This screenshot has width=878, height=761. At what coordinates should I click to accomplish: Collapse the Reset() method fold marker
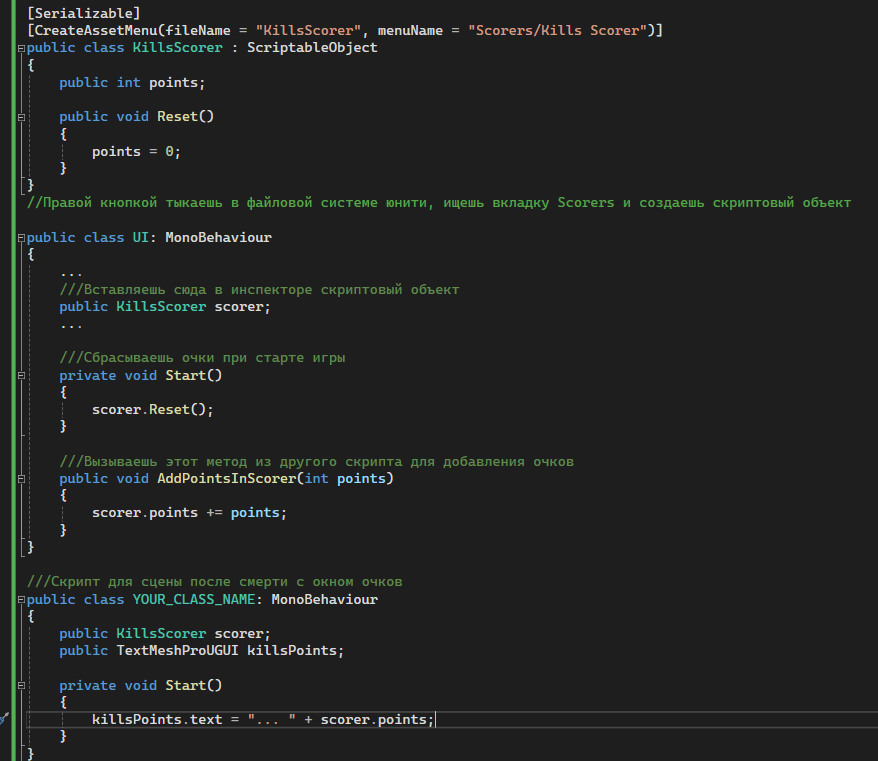[x=21, y=118]
